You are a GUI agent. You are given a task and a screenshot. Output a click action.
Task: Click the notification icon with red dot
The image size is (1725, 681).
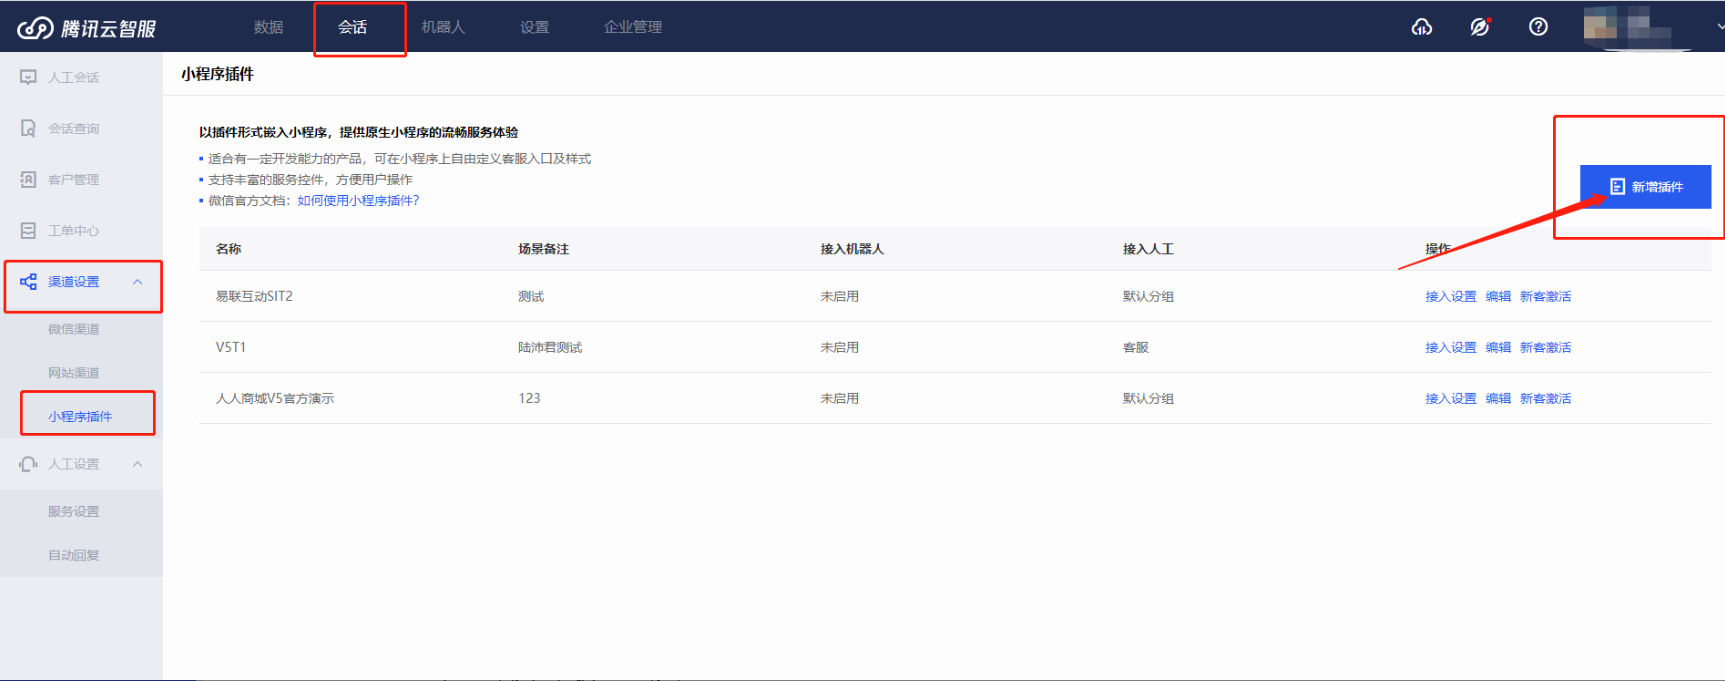[1479, 27]
